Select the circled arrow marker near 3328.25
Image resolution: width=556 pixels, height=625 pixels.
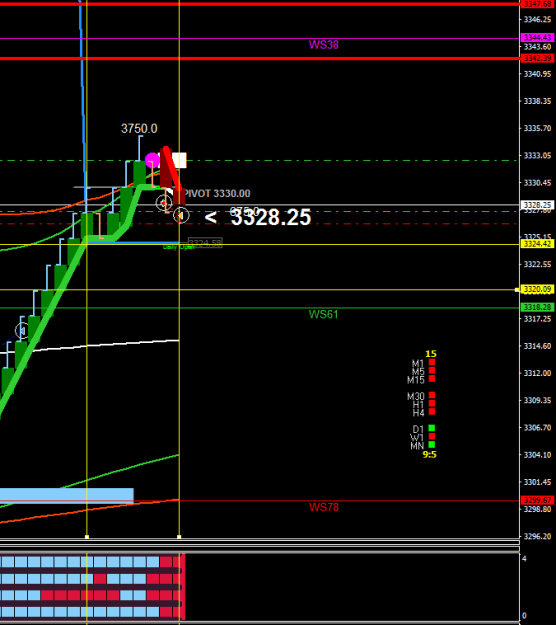point(181,216)
